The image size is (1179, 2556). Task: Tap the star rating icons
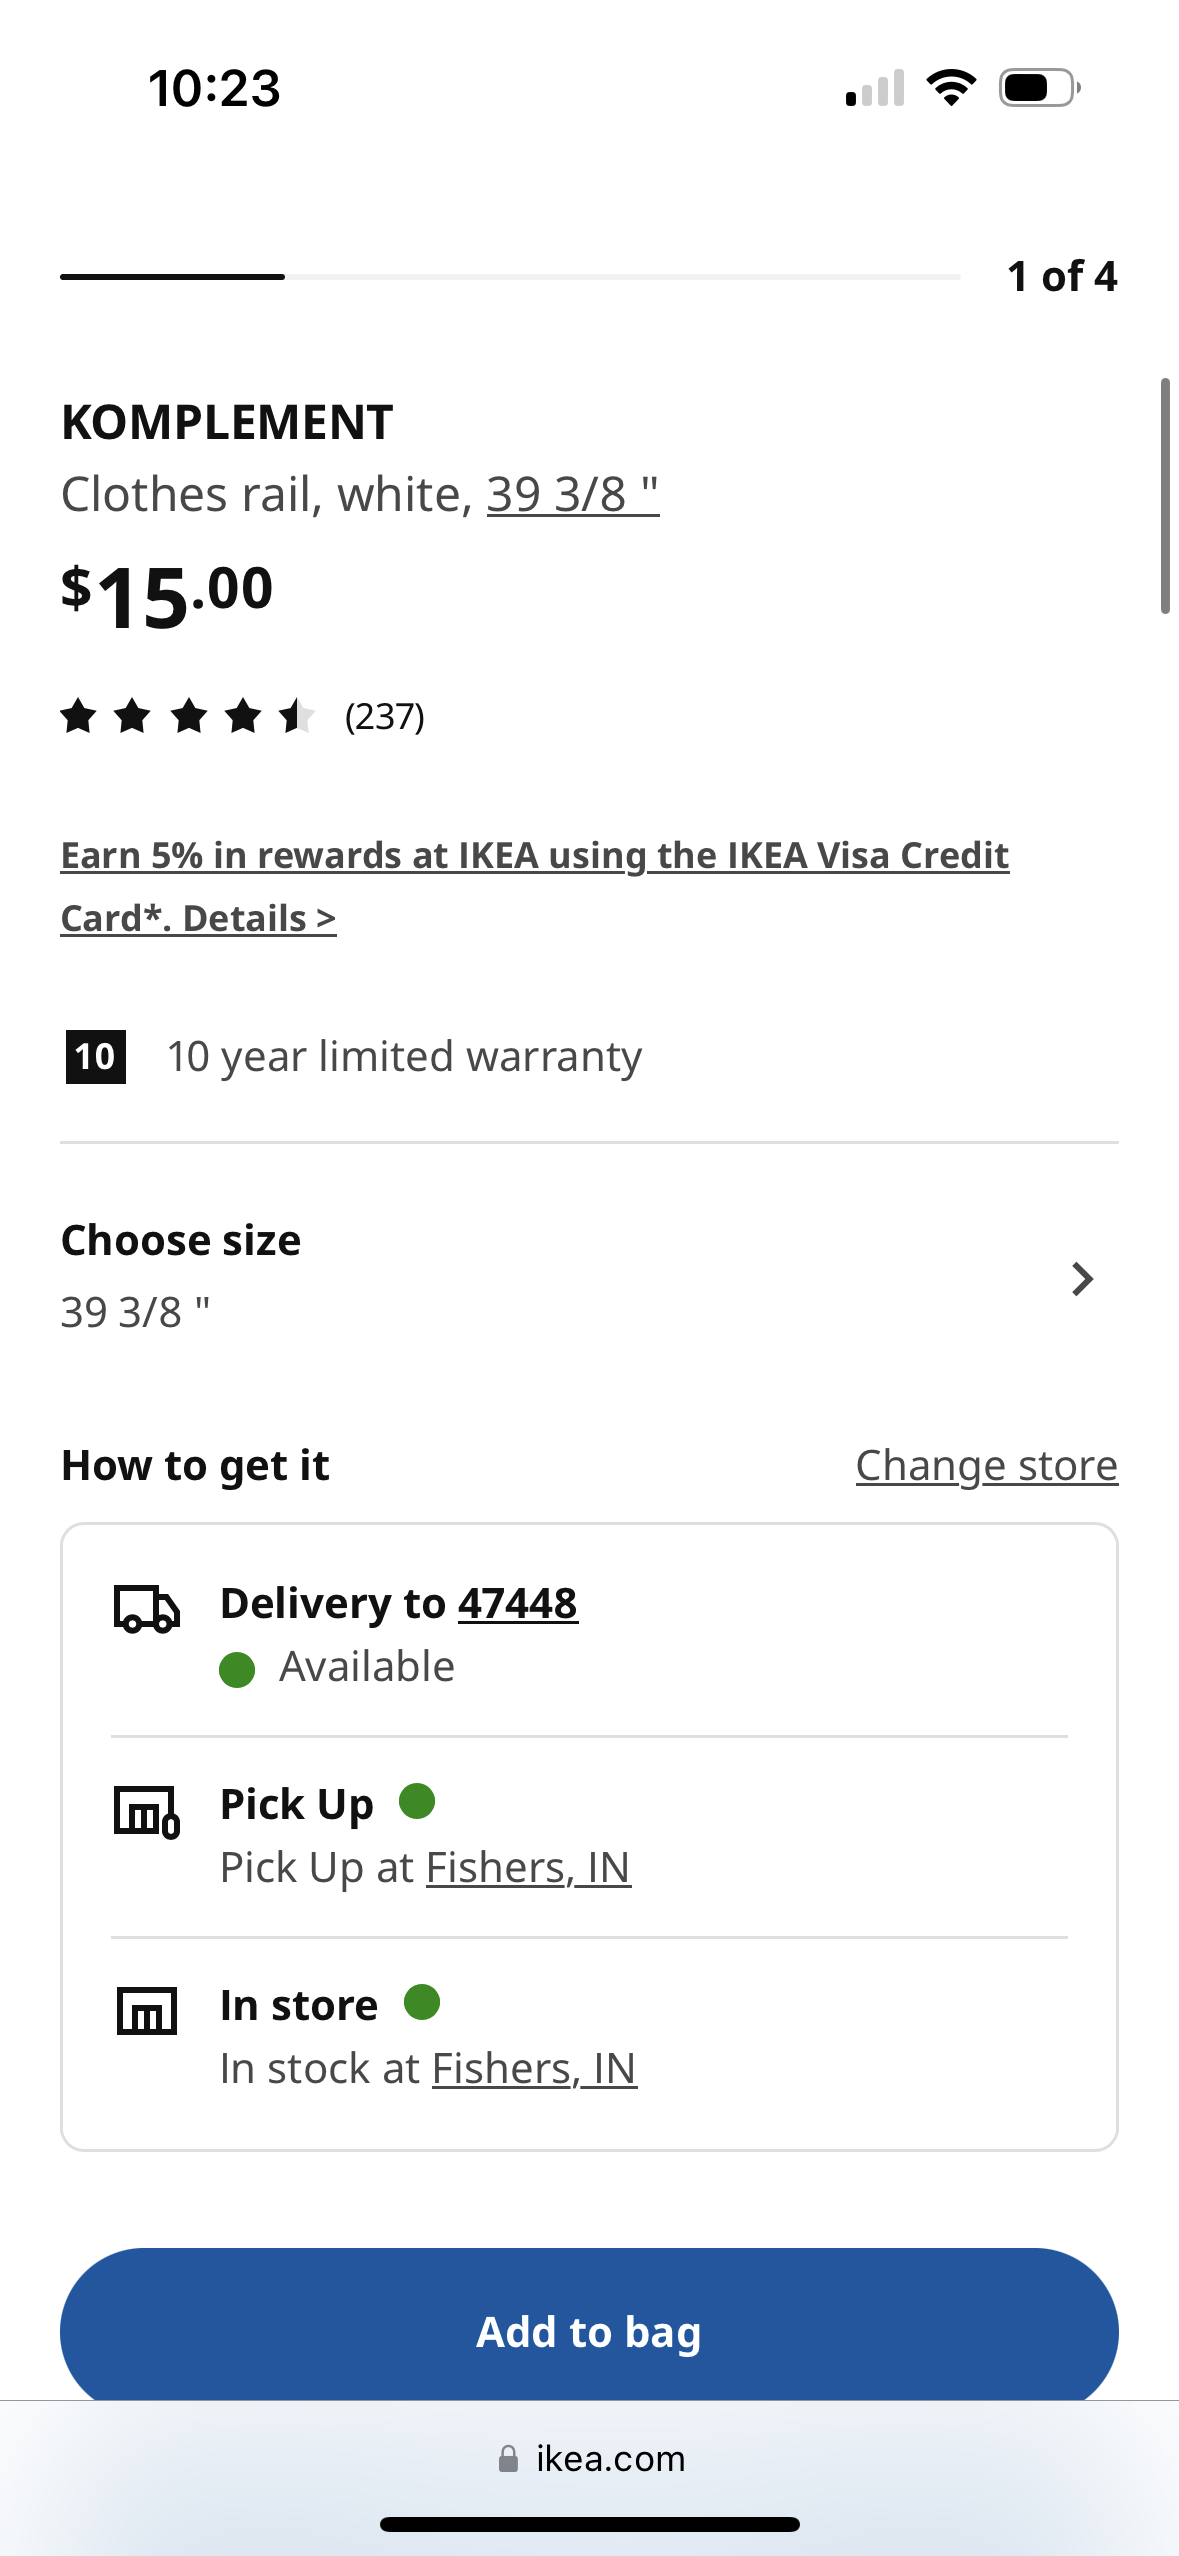point(187,717)
